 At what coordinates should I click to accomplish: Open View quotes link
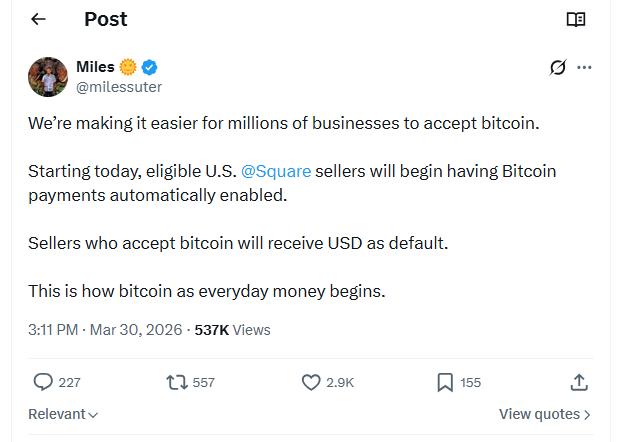pyautogui.click(x=544, y=414)
